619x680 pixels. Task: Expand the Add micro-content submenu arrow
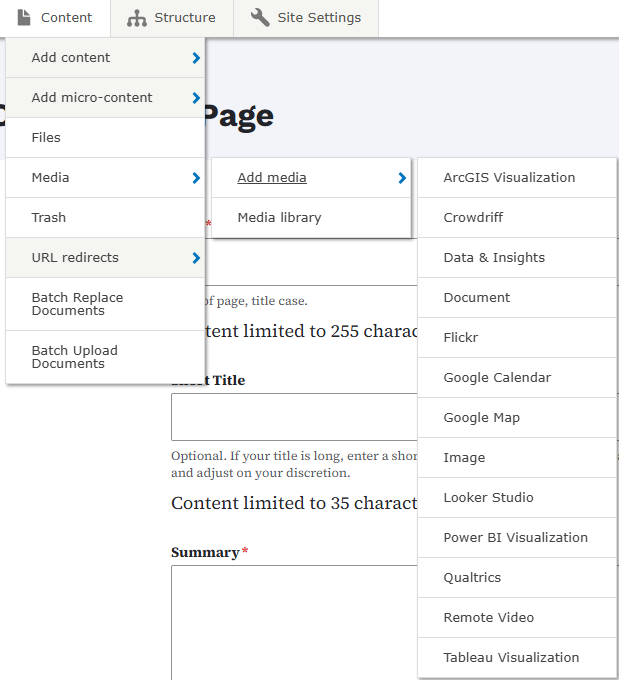click(196, 98)
